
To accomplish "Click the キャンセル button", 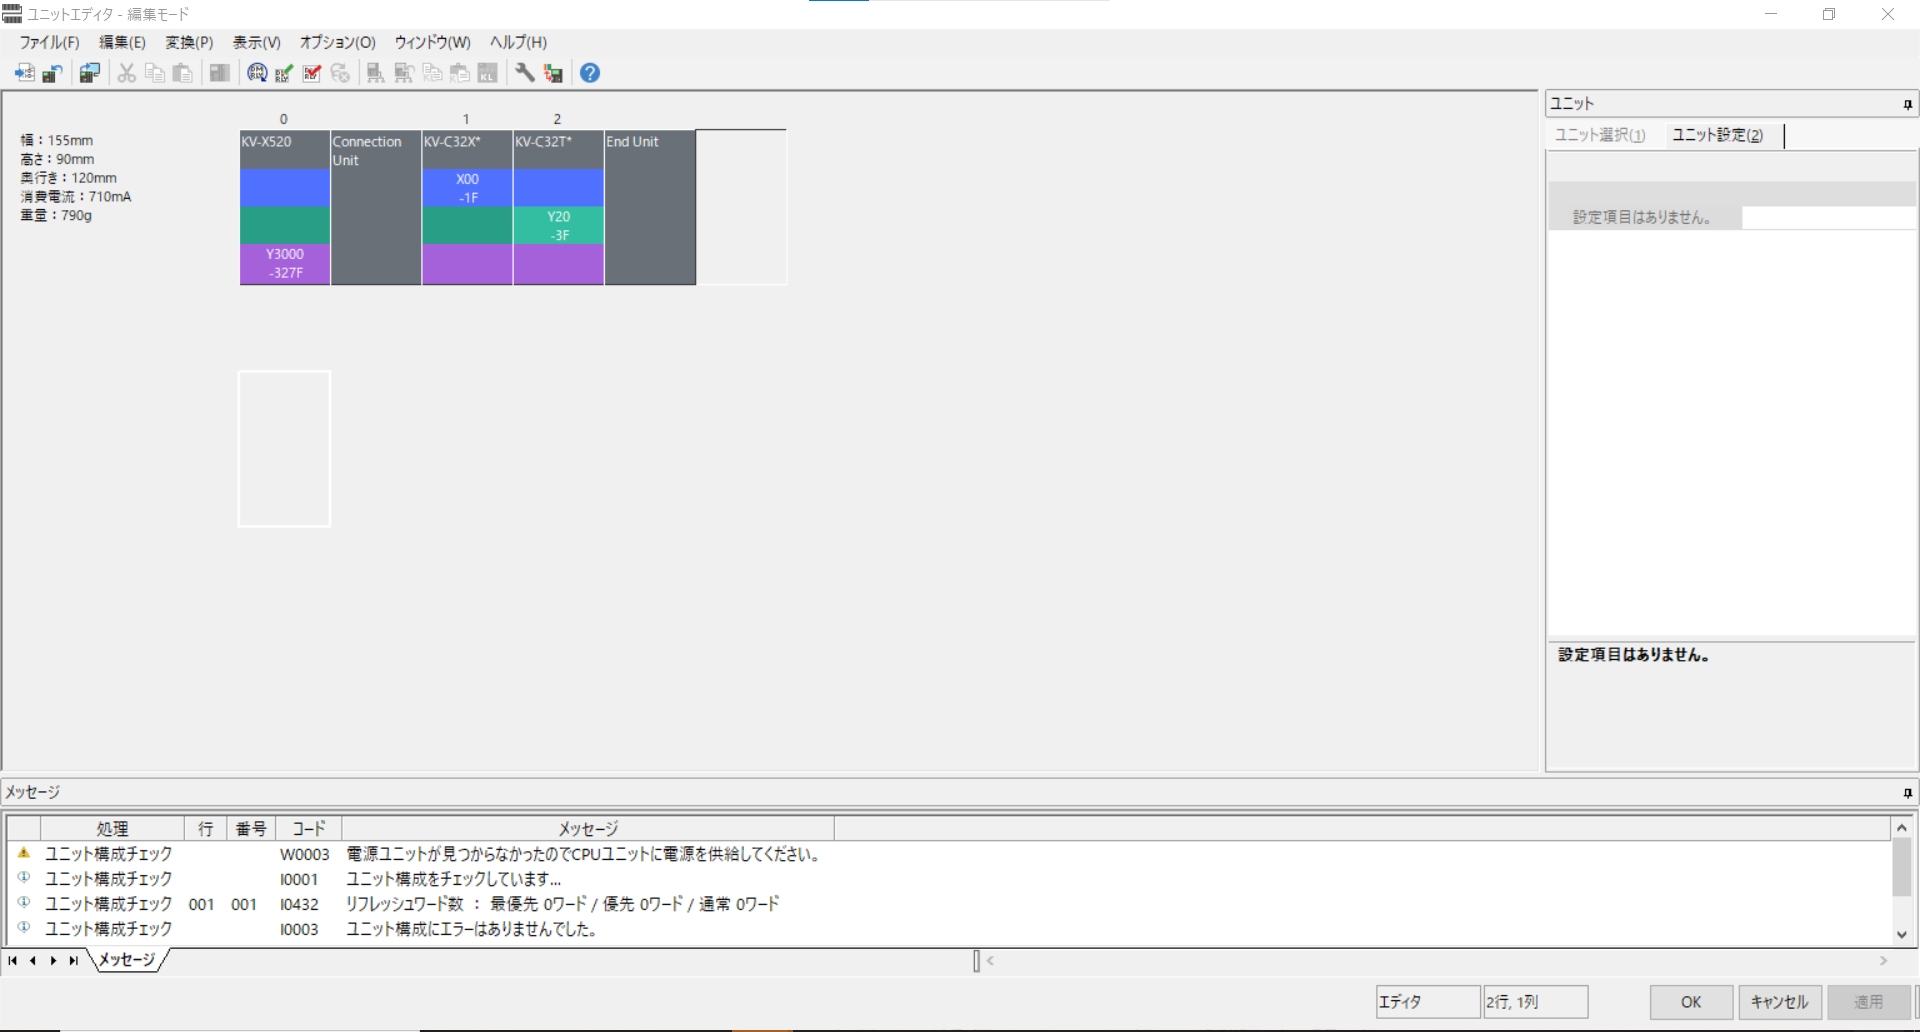I will (x=1778, y=1002).
